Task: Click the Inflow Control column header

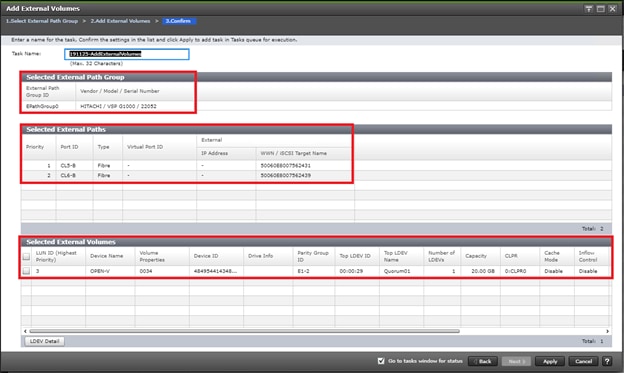Action: (x=588, y=256)
